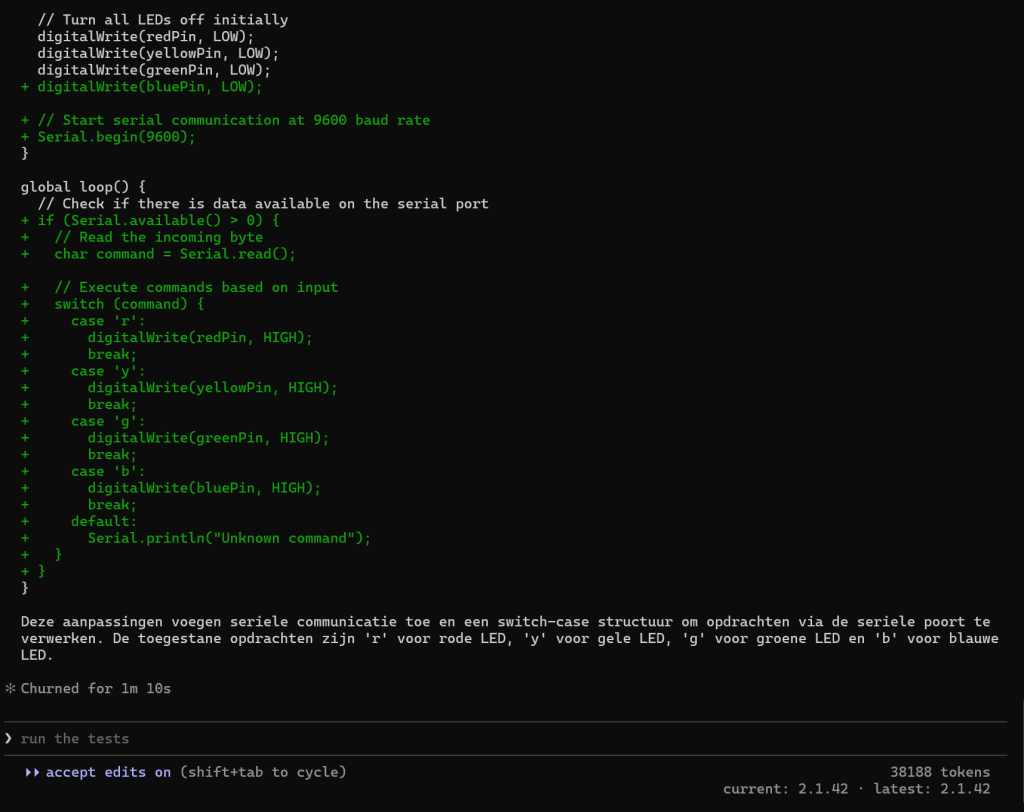This screenshot has height=812, width=1024.
Task: Click the Churned for 1m 10s status
Action: 95,689
